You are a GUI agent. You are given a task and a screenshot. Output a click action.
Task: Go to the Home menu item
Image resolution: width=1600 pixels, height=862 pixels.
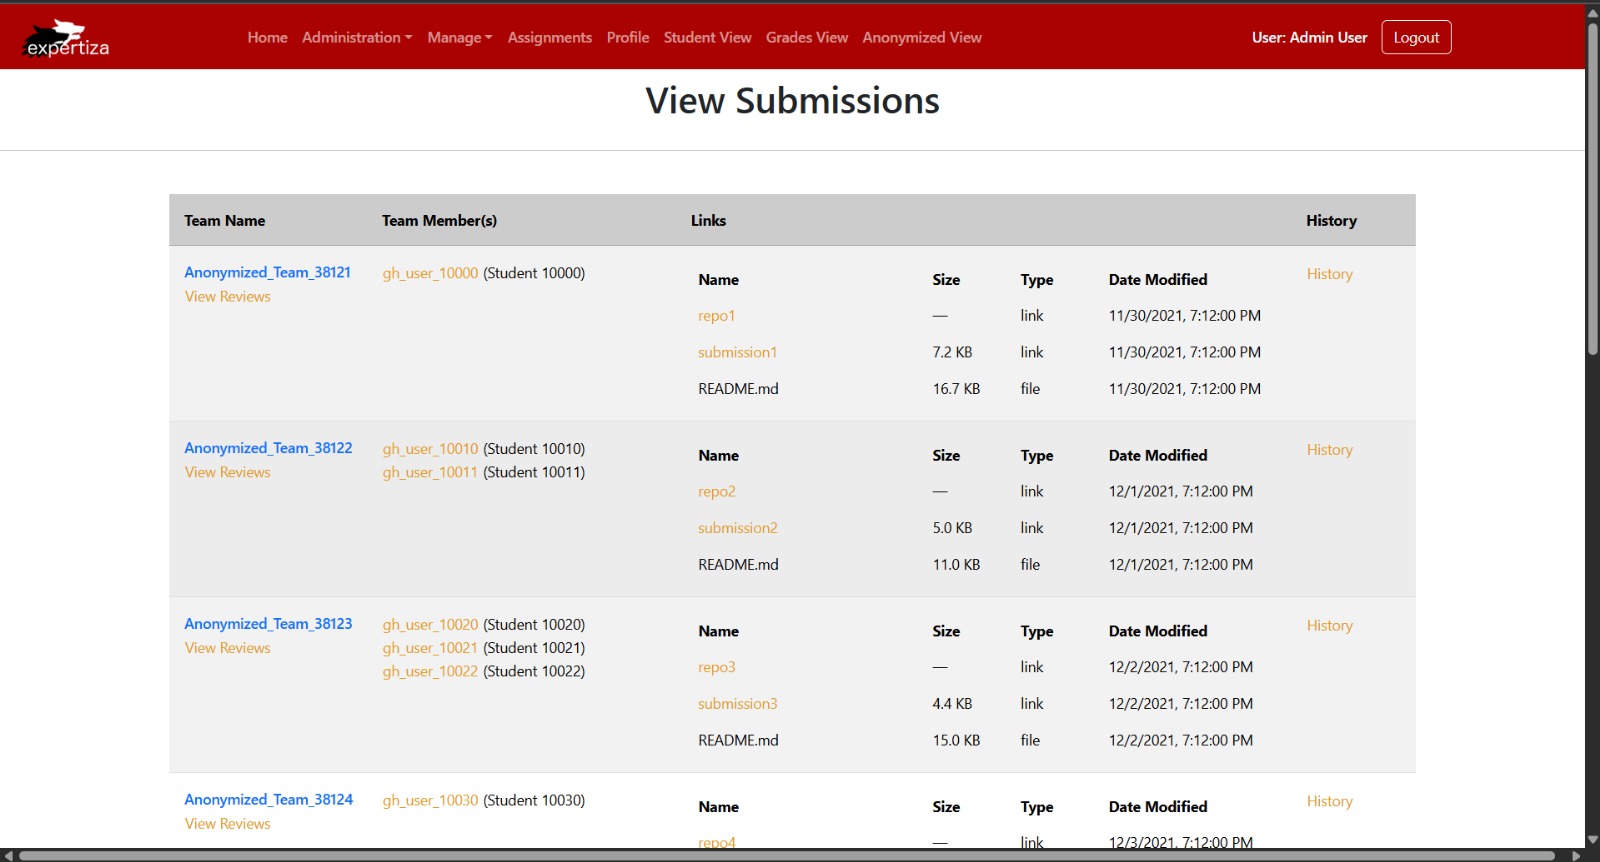(x=267, y=38)
